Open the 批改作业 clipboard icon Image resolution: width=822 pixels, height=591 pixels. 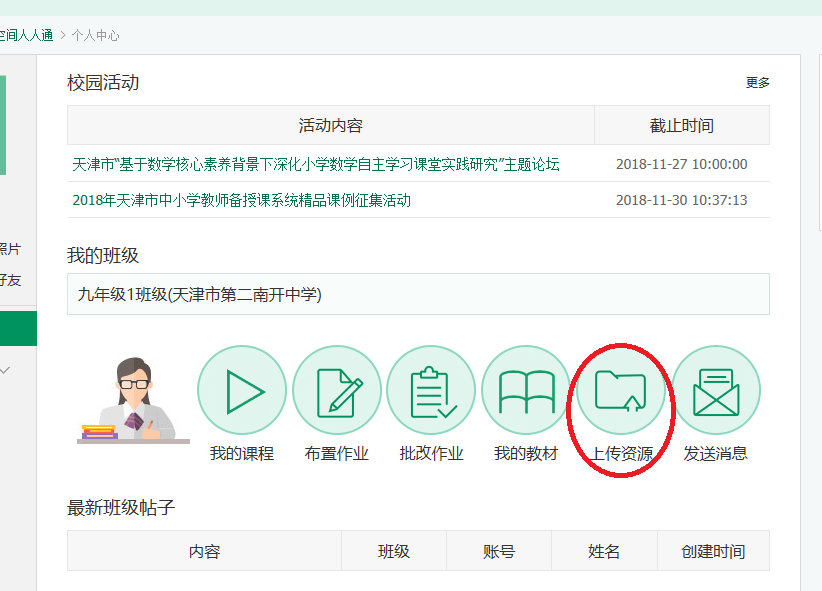pos(431,390)
